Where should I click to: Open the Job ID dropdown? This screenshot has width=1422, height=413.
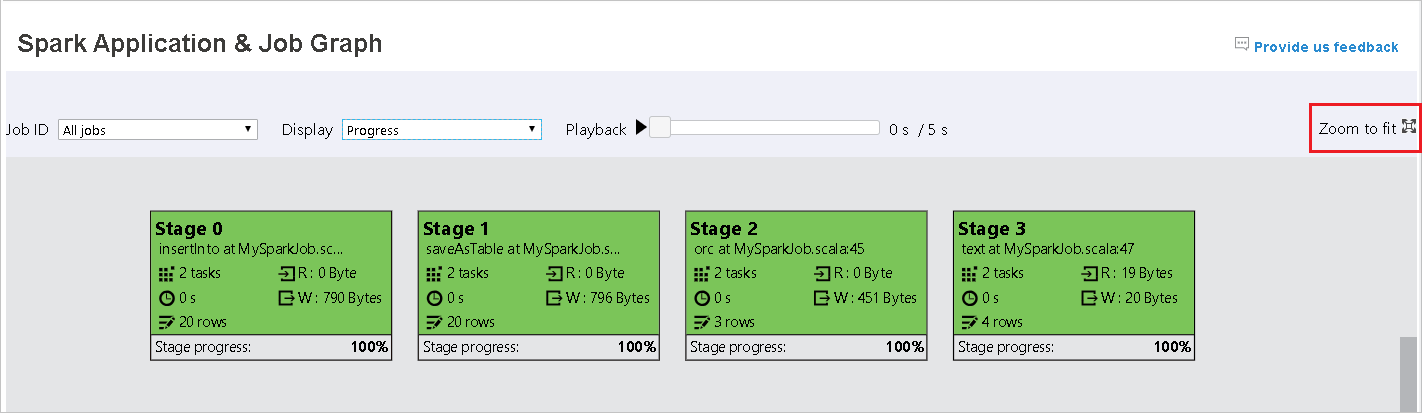(157, 130)
